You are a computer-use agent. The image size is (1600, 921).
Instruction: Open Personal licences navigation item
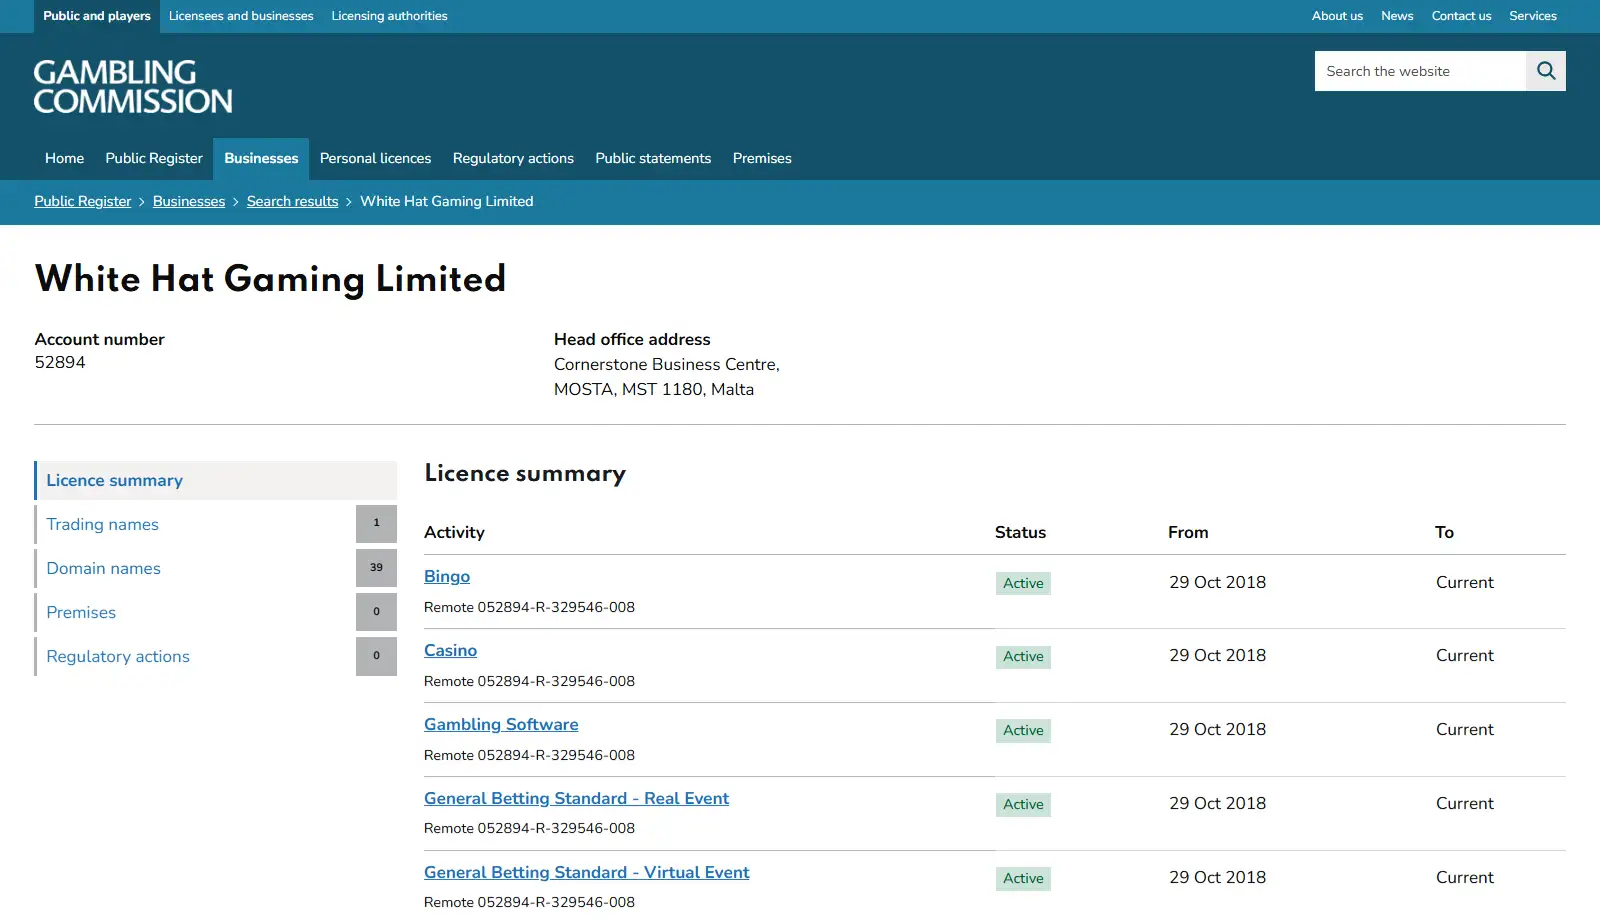(x=375, y=158)
